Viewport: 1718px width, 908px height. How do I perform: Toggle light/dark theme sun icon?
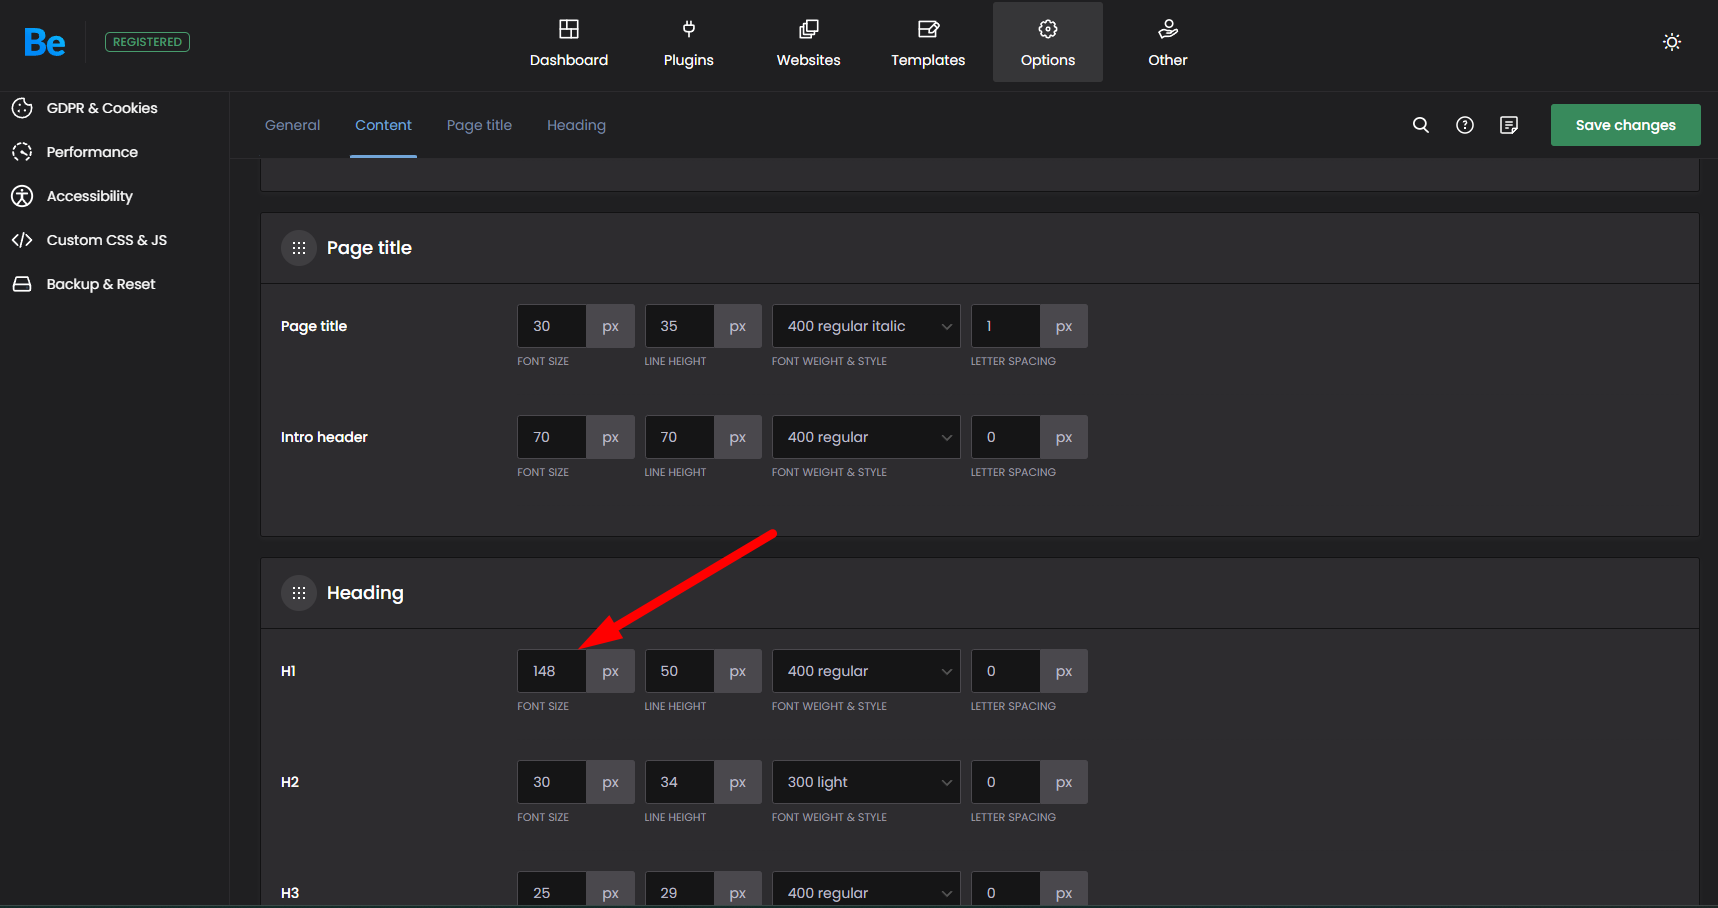tap(1671, 42)
